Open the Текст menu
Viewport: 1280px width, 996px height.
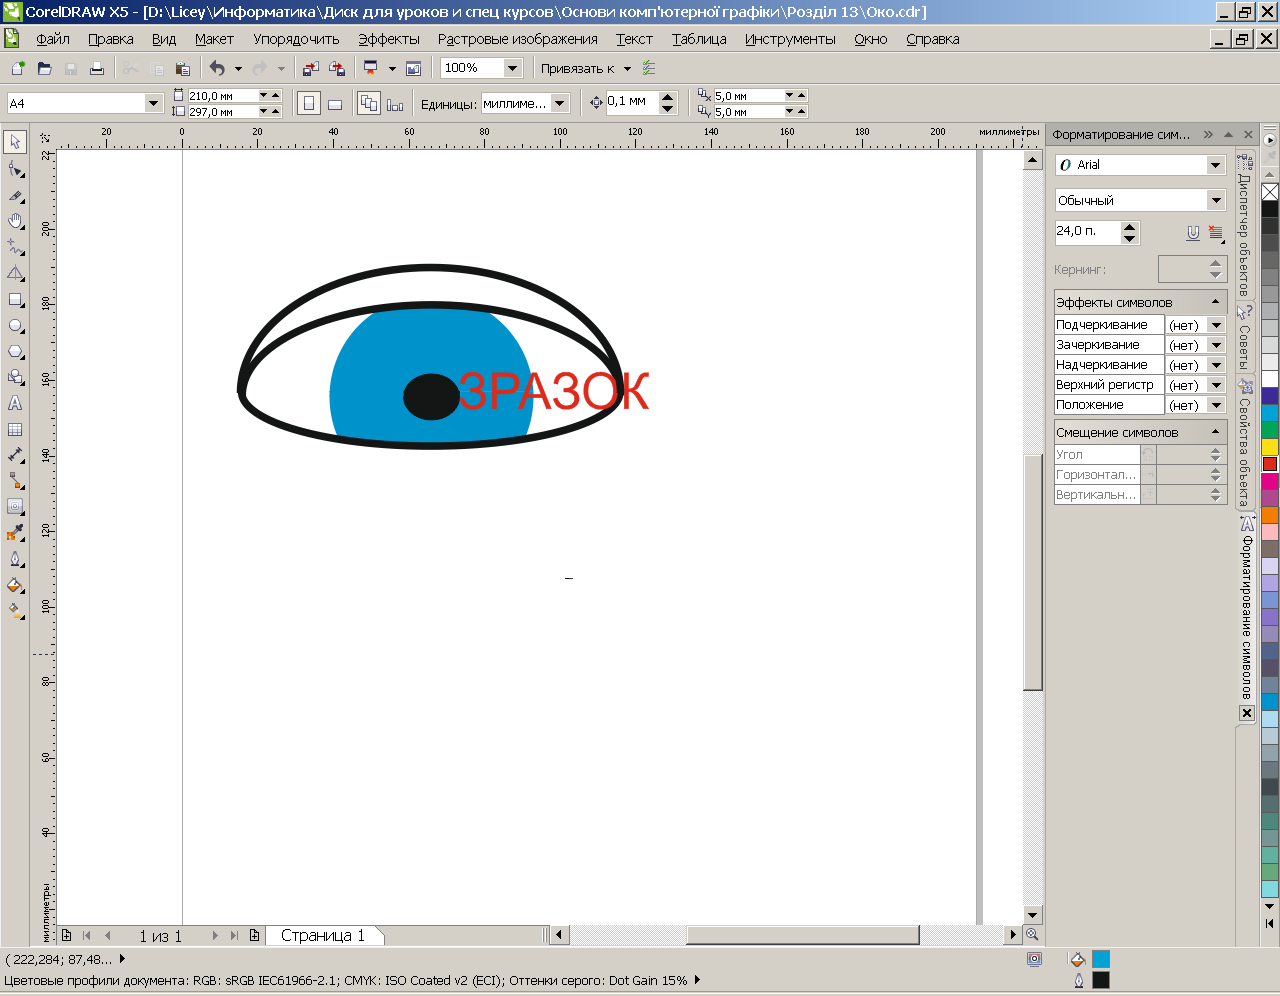tap(634, 39)
